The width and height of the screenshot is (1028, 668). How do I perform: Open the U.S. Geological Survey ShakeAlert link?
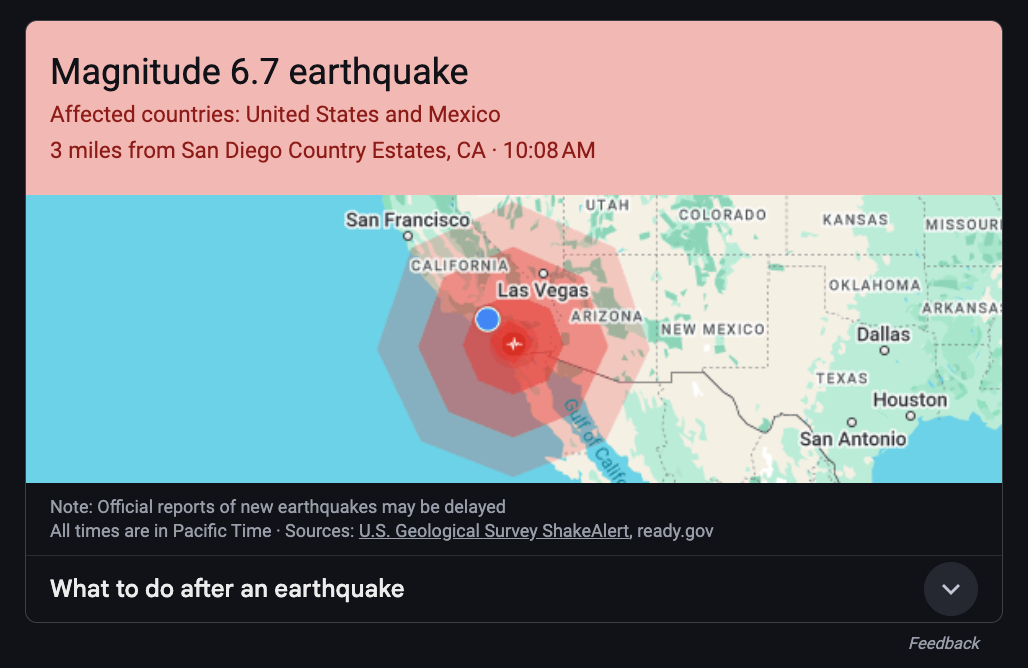point(494,531)
